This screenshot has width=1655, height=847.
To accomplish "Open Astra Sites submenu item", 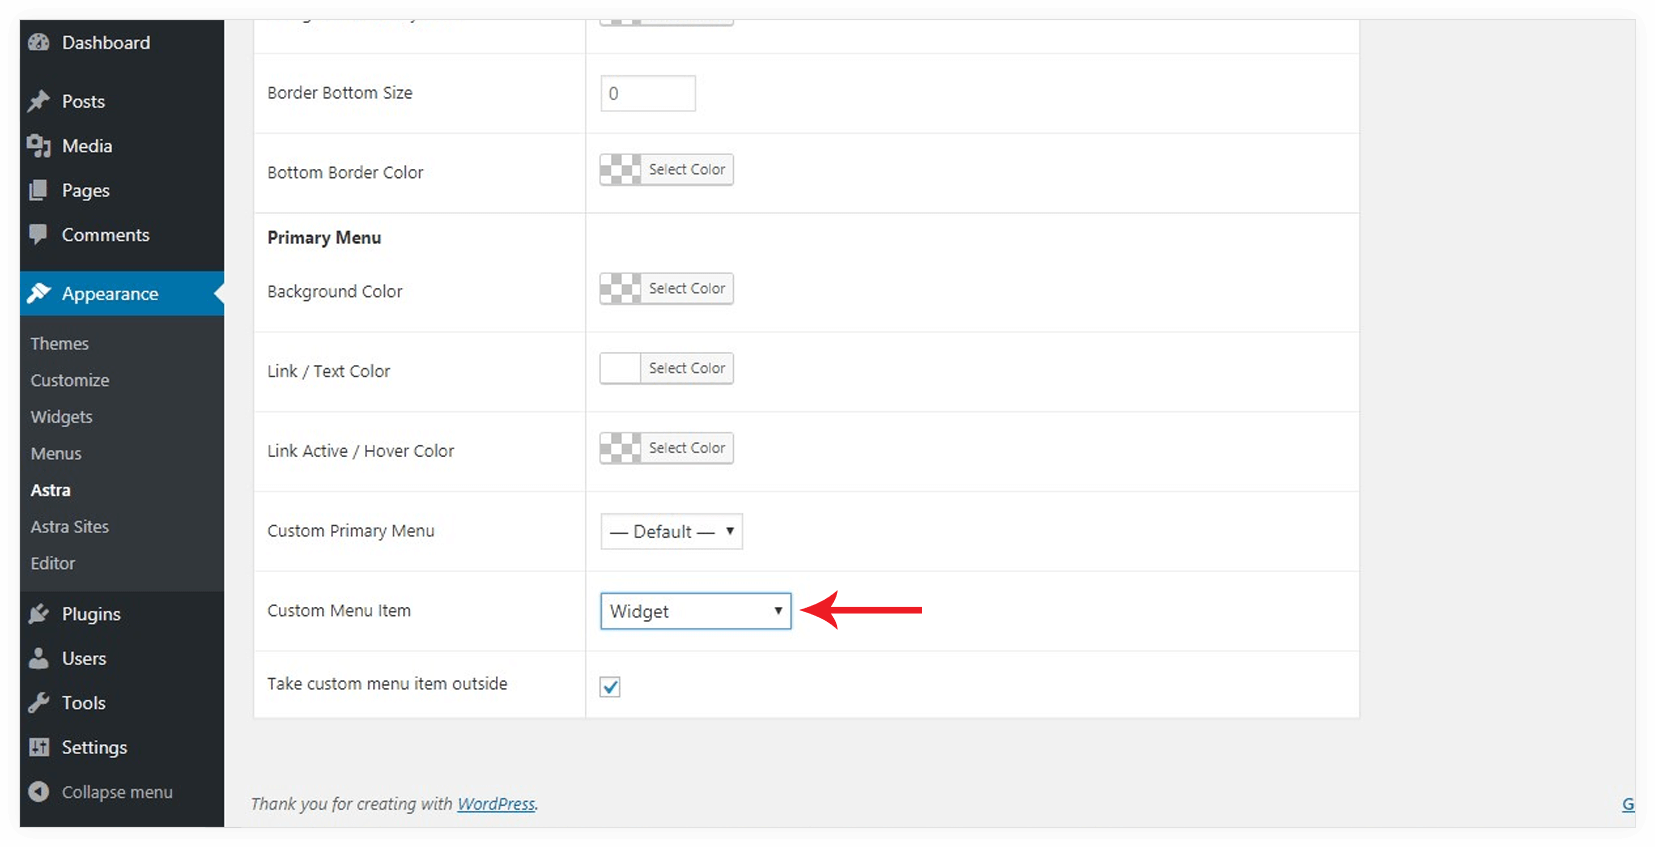I will click(x=70, y=527).
